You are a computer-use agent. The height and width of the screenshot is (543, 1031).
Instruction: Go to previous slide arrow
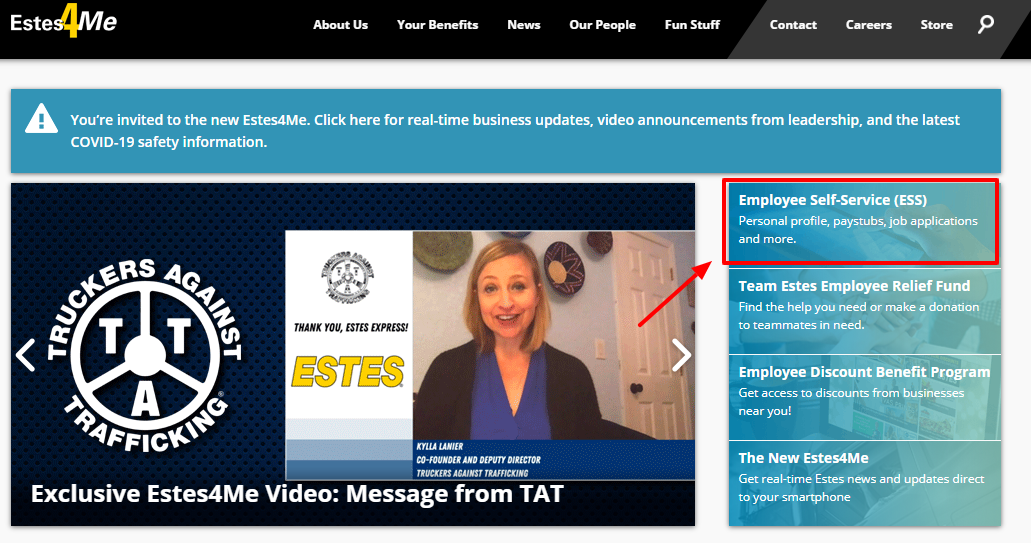(x=27, y=354)
